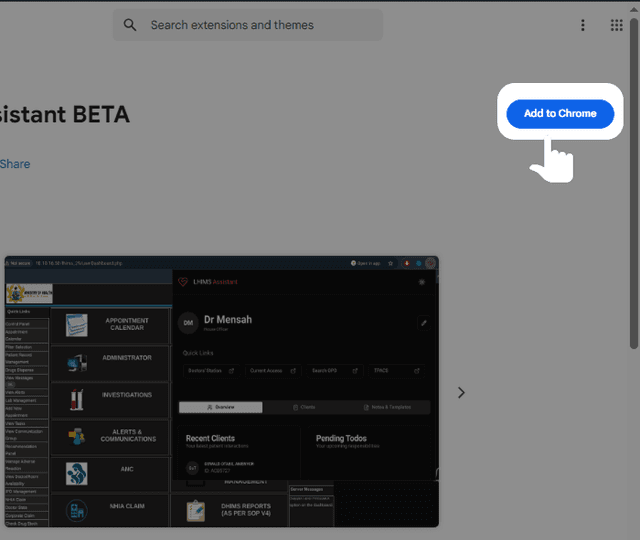Screen dimensions: 640x540
Task: Click the Administrator icon in screenshot
Action: click(x=77, y=362)
